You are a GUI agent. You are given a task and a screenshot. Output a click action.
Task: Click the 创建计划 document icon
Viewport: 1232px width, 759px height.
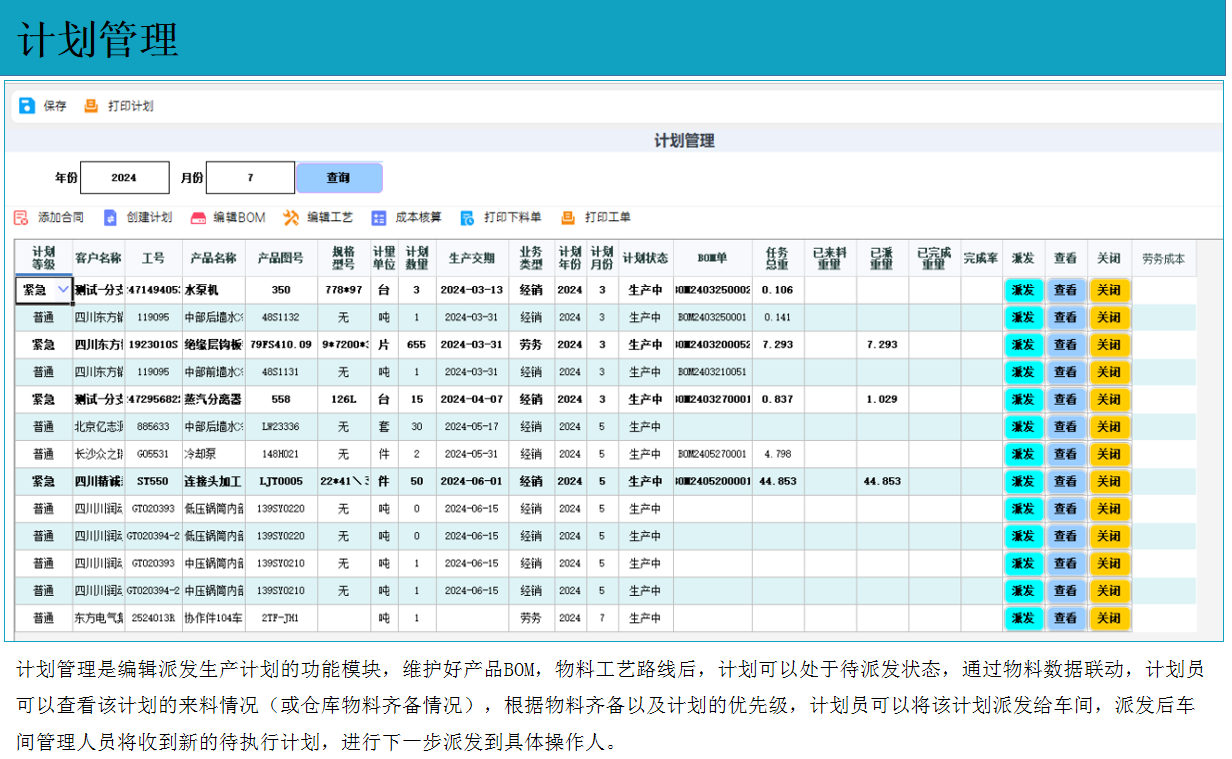(110, 218)
